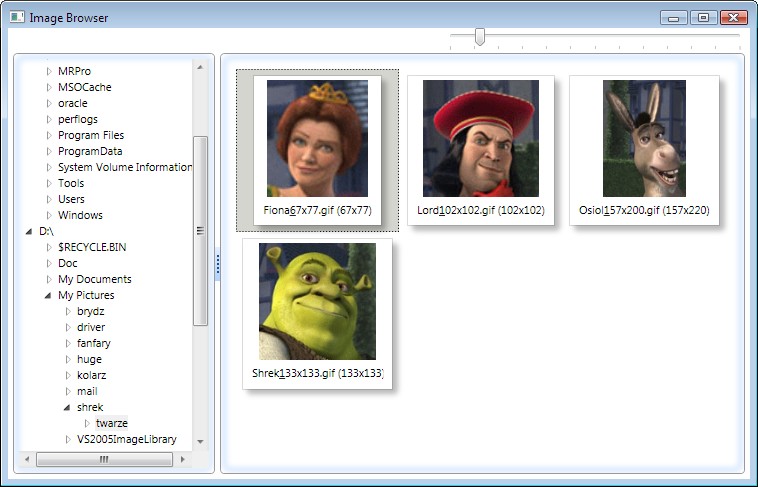Select the Doc folder
The width and height of the screenshot is (758, 487).
pyautogui.click(x=68, y=263)
